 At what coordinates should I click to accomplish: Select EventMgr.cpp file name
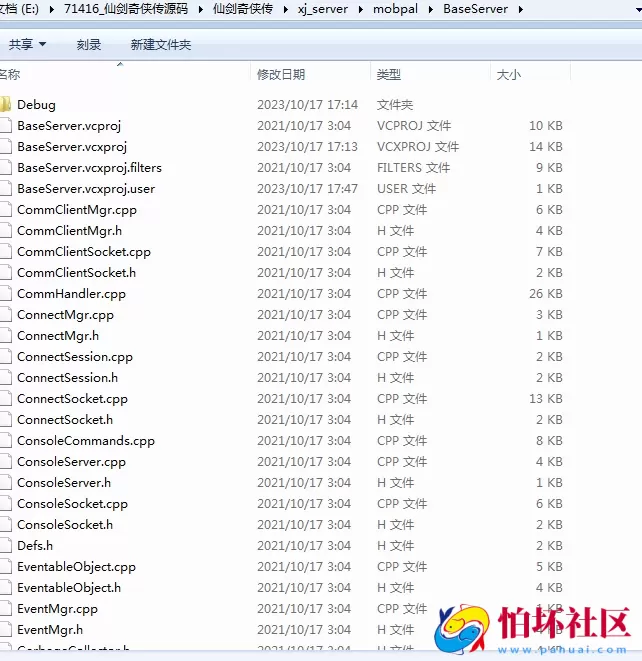pos(57,609)
